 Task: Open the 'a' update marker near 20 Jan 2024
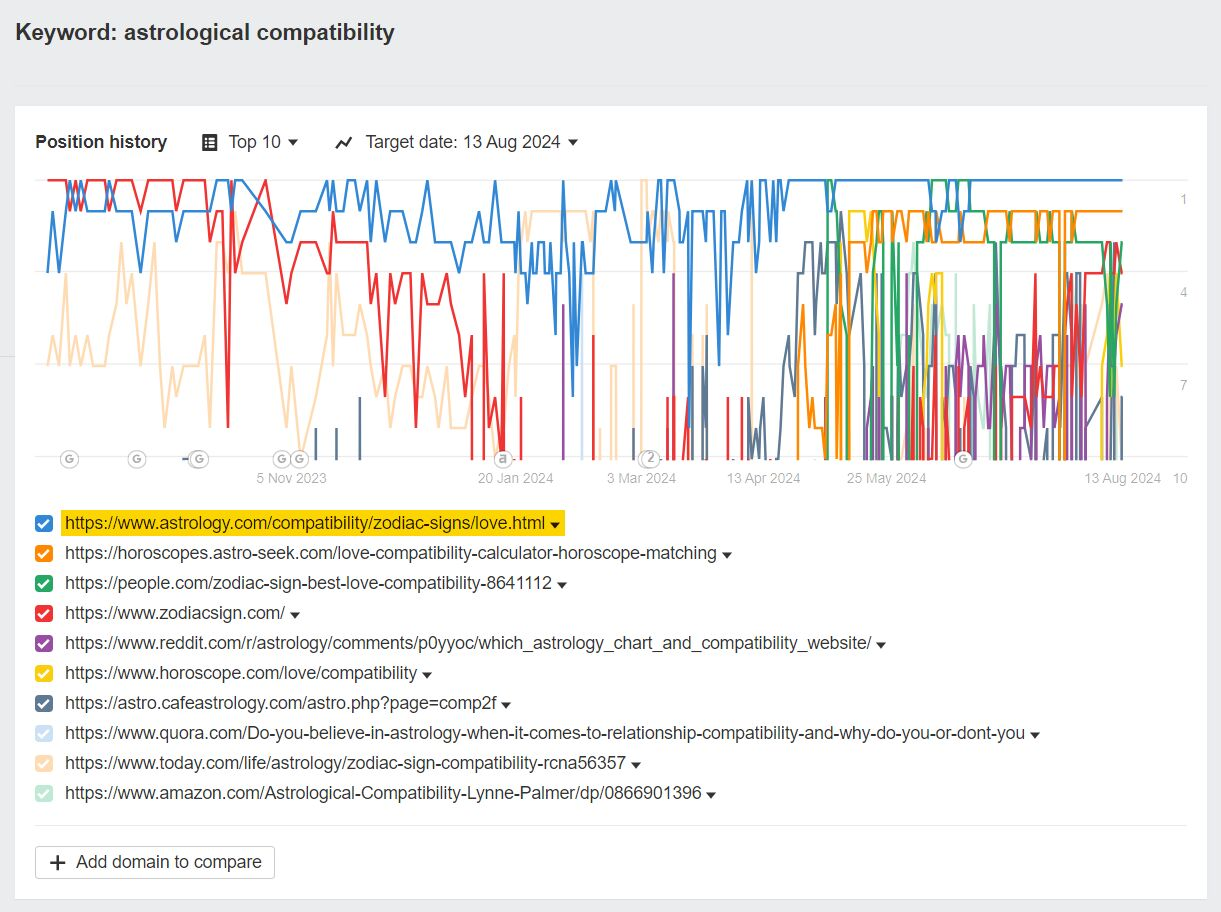click(502, 458)
